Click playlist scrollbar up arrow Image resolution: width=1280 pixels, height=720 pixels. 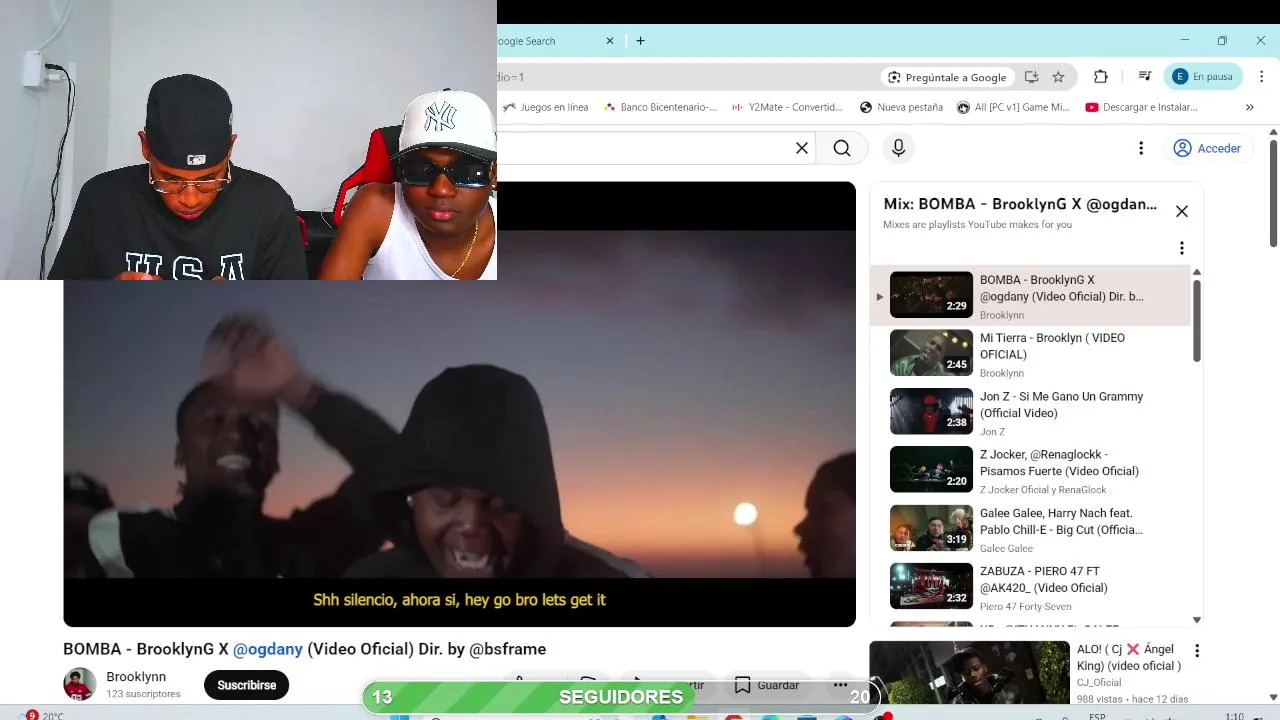coord(1196,272)
